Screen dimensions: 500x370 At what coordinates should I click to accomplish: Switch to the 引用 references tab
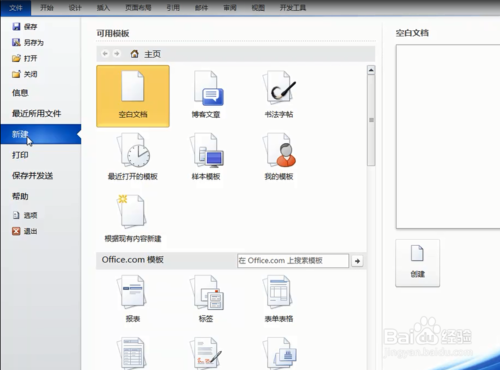click(173, 8)
